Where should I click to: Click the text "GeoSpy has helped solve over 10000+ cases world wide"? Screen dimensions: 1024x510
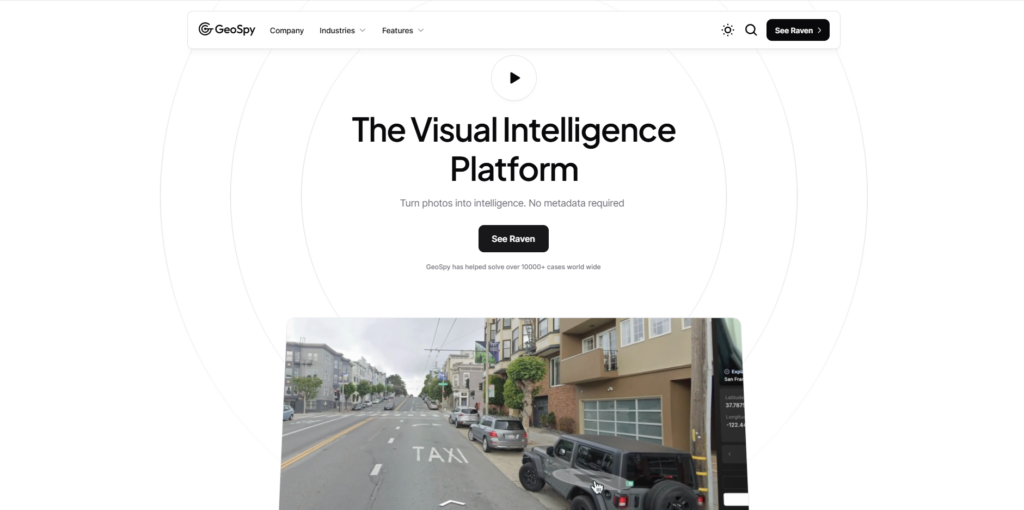click(513, 266)
